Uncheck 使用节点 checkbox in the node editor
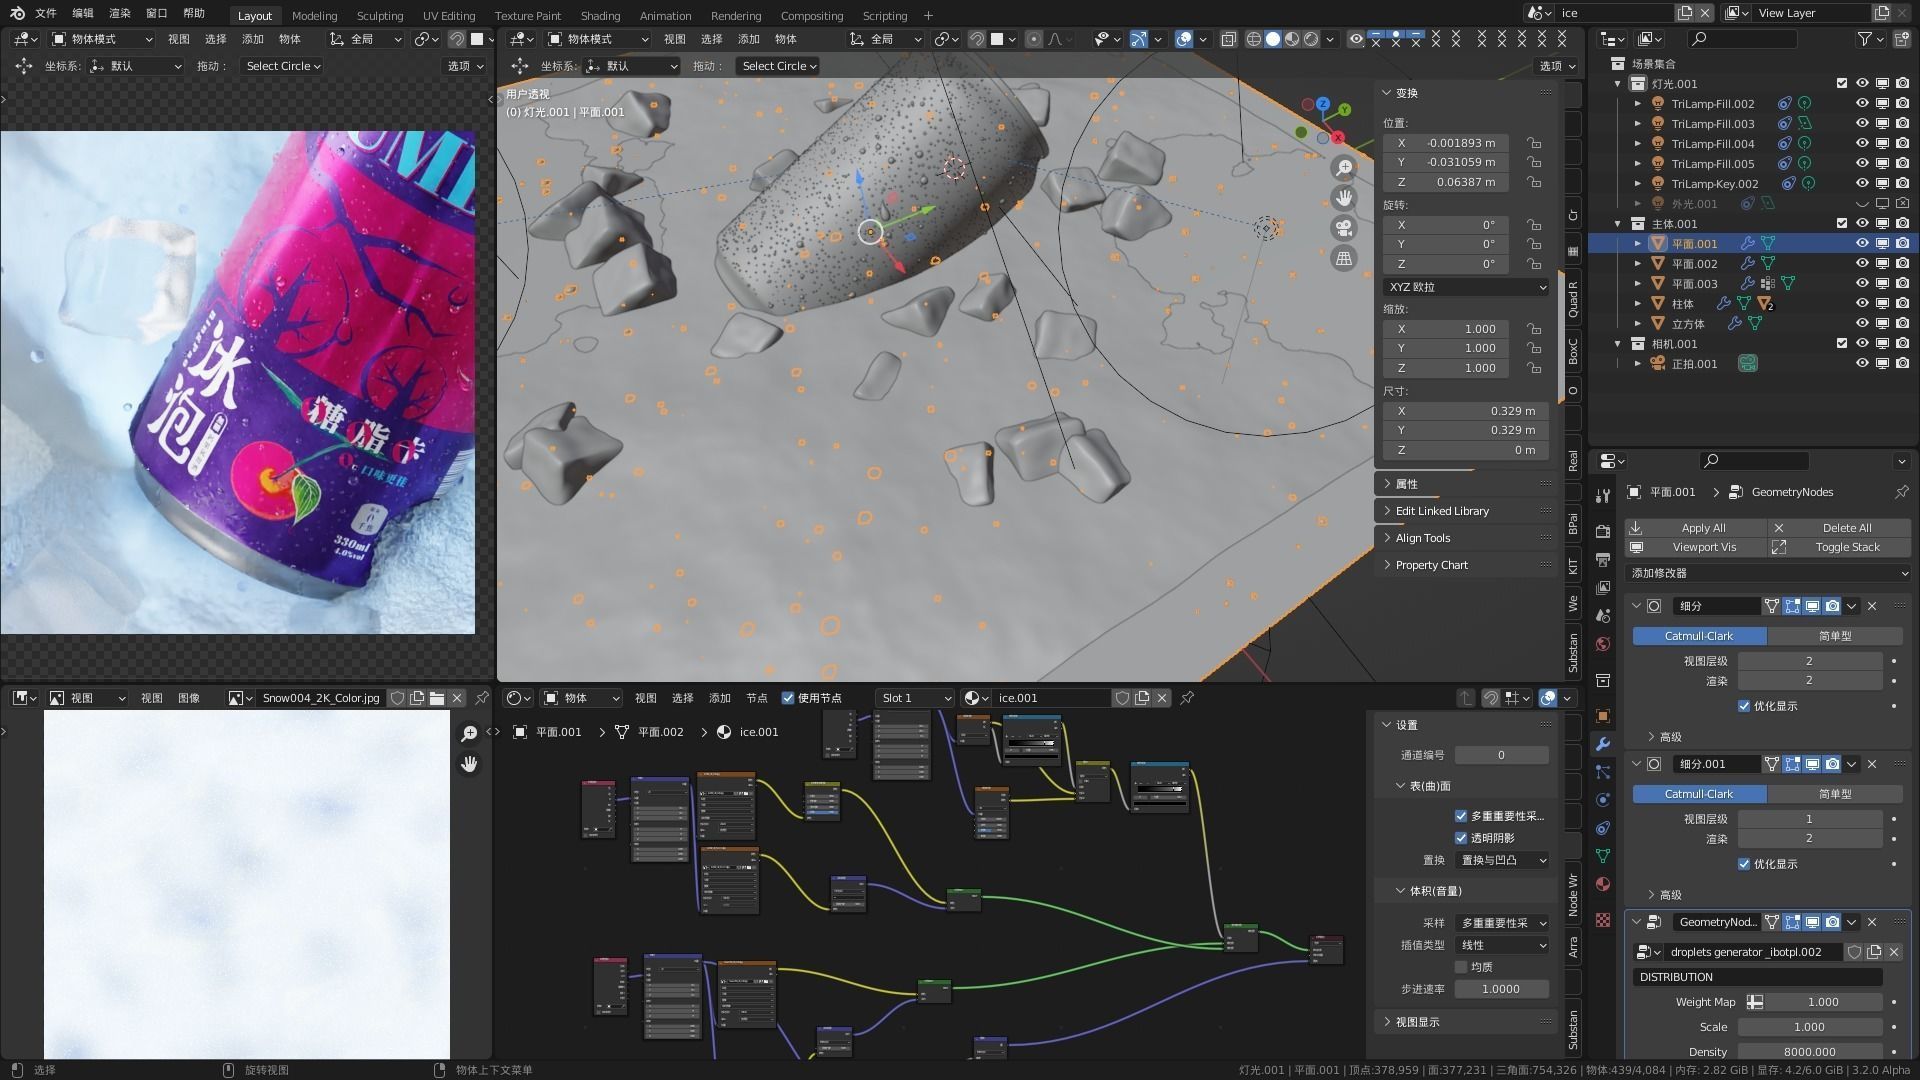 788,698
